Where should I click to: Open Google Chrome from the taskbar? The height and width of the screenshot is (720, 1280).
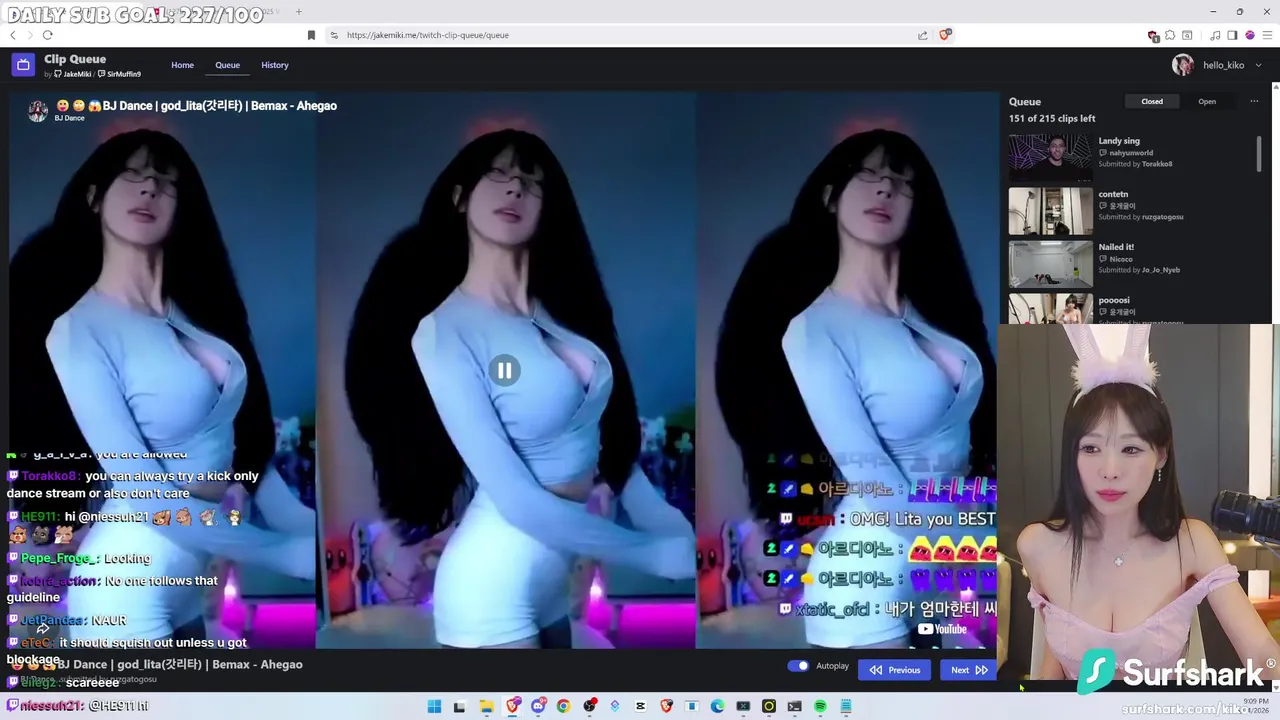click(563, 706)
